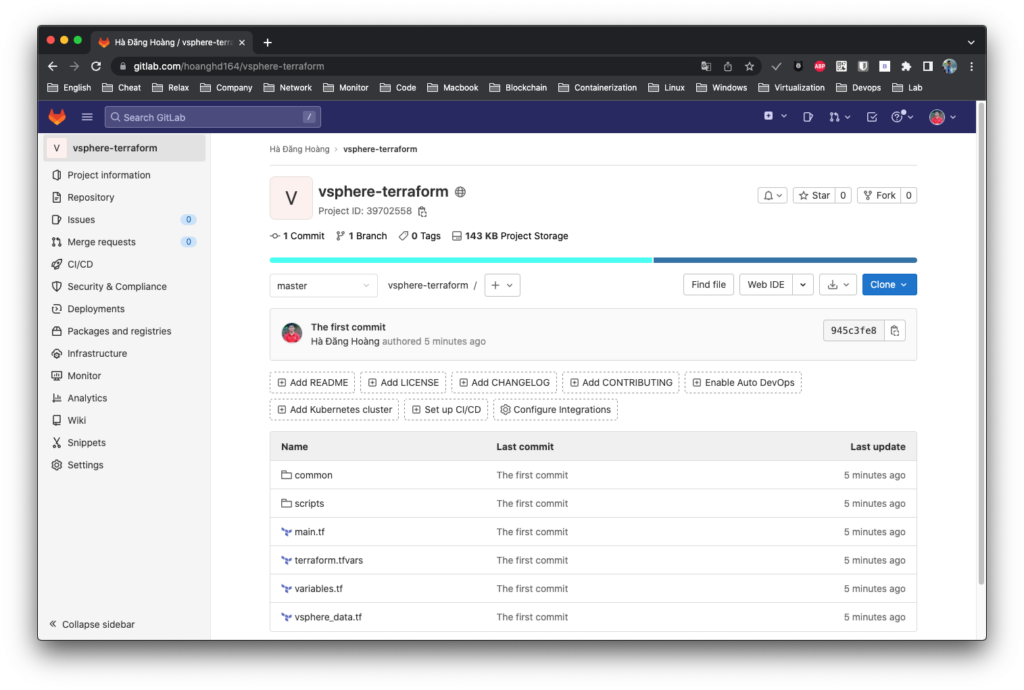Click Set up CI/CD button
Image resolution: width=1024 pixels, height=690 pixels.
click(446, 409)
